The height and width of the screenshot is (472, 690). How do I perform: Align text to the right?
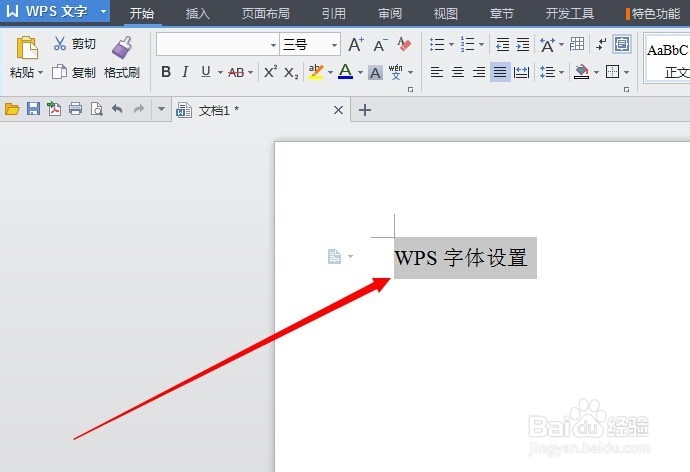pyautogui.click(x=479, y=72)
